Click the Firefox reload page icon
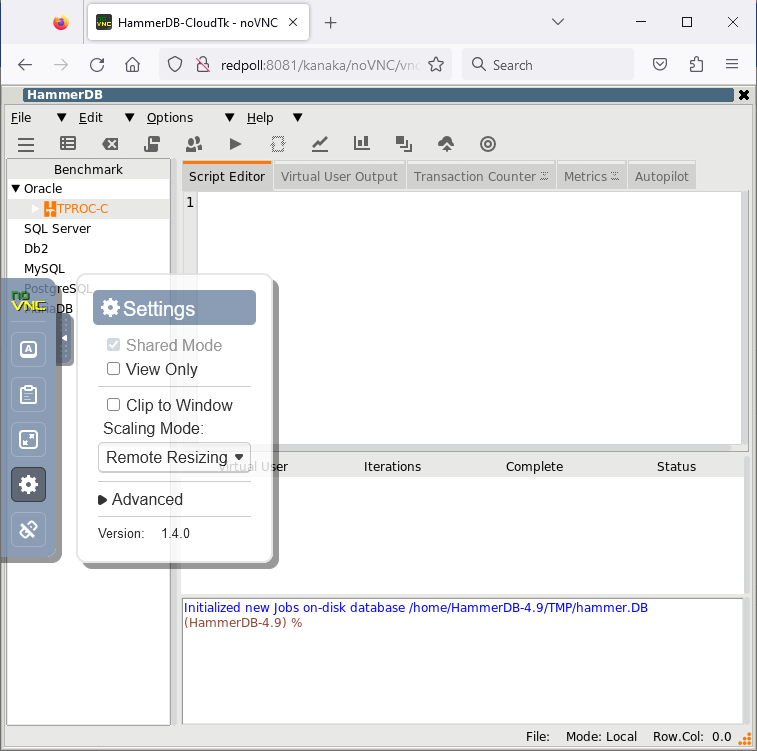This screenshot has height=751, width=757. coord(97,65)
